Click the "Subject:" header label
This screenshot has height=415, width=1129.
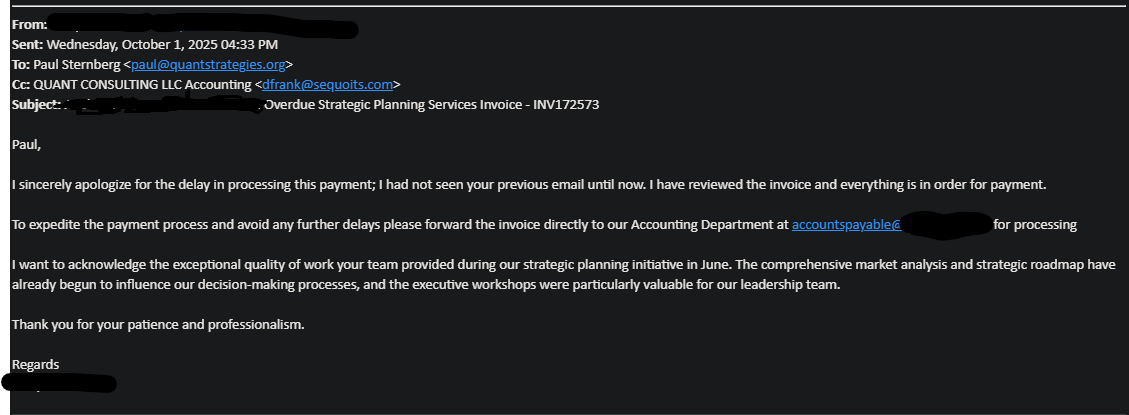click(37, 105)
